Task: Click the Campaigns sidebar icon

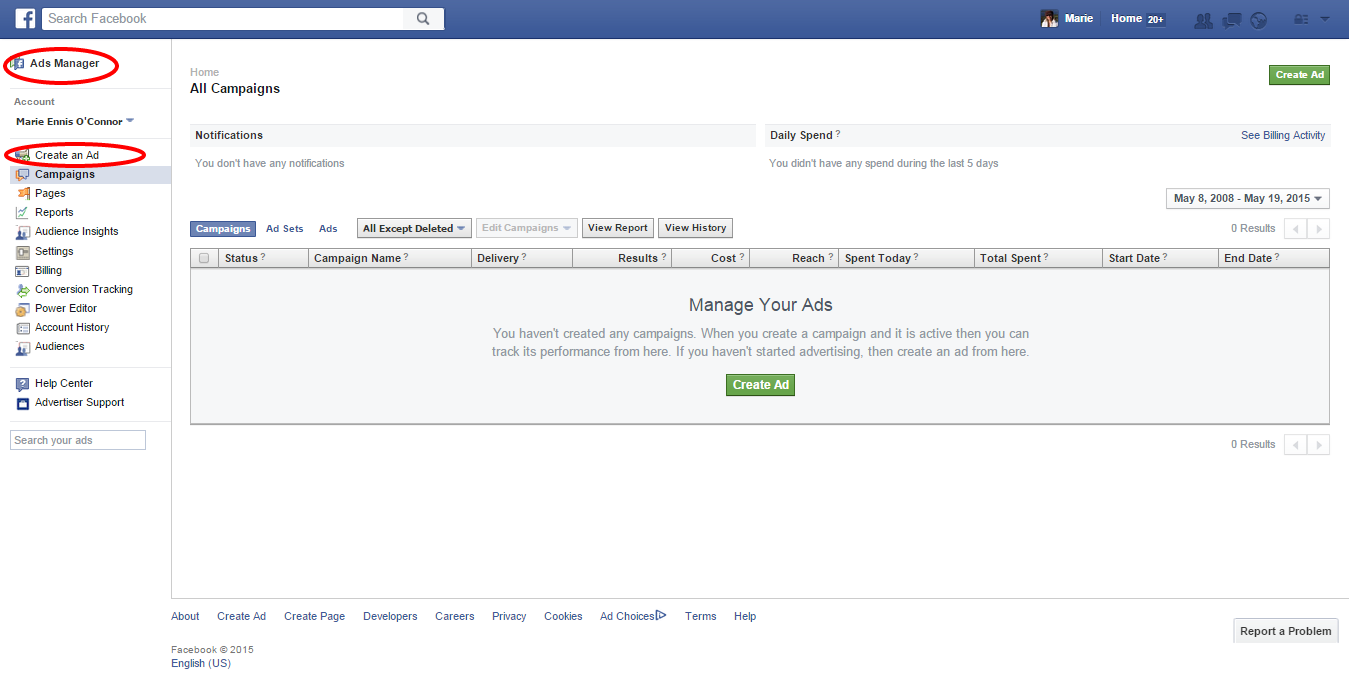Action: coord(23,174)
